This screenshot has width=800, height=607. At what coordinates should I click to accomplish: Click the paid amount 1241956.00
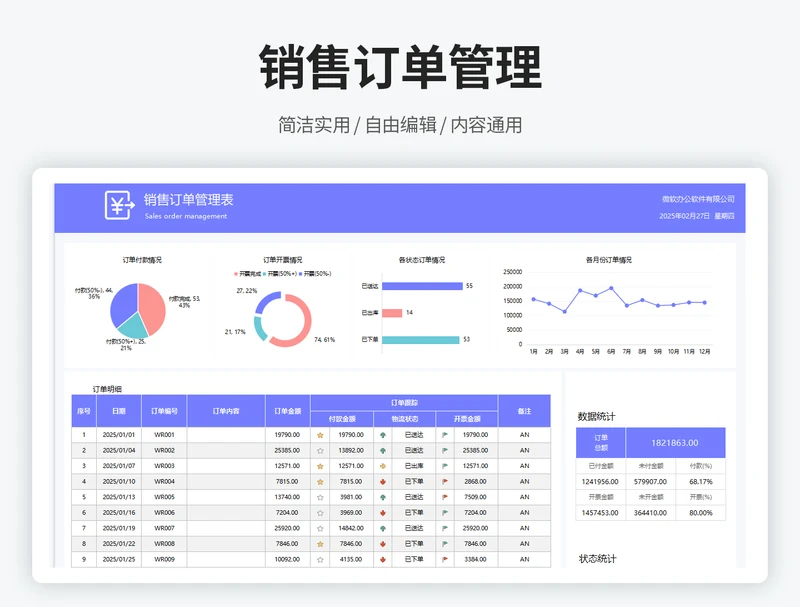click(600, 482)
